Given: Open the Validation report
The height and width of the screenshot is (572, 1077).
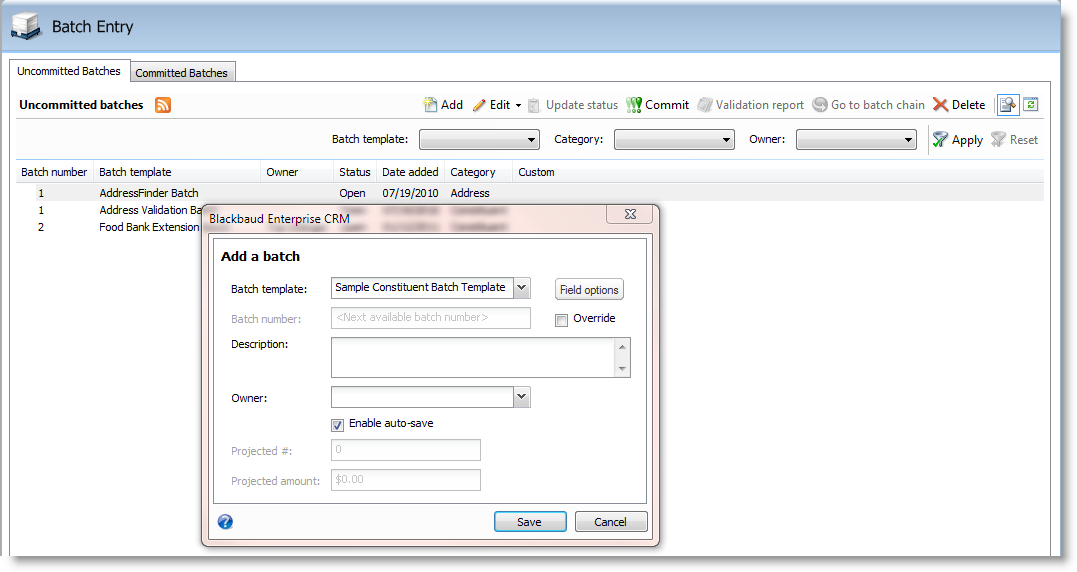Looking at the screenshot, I should 751,105.
